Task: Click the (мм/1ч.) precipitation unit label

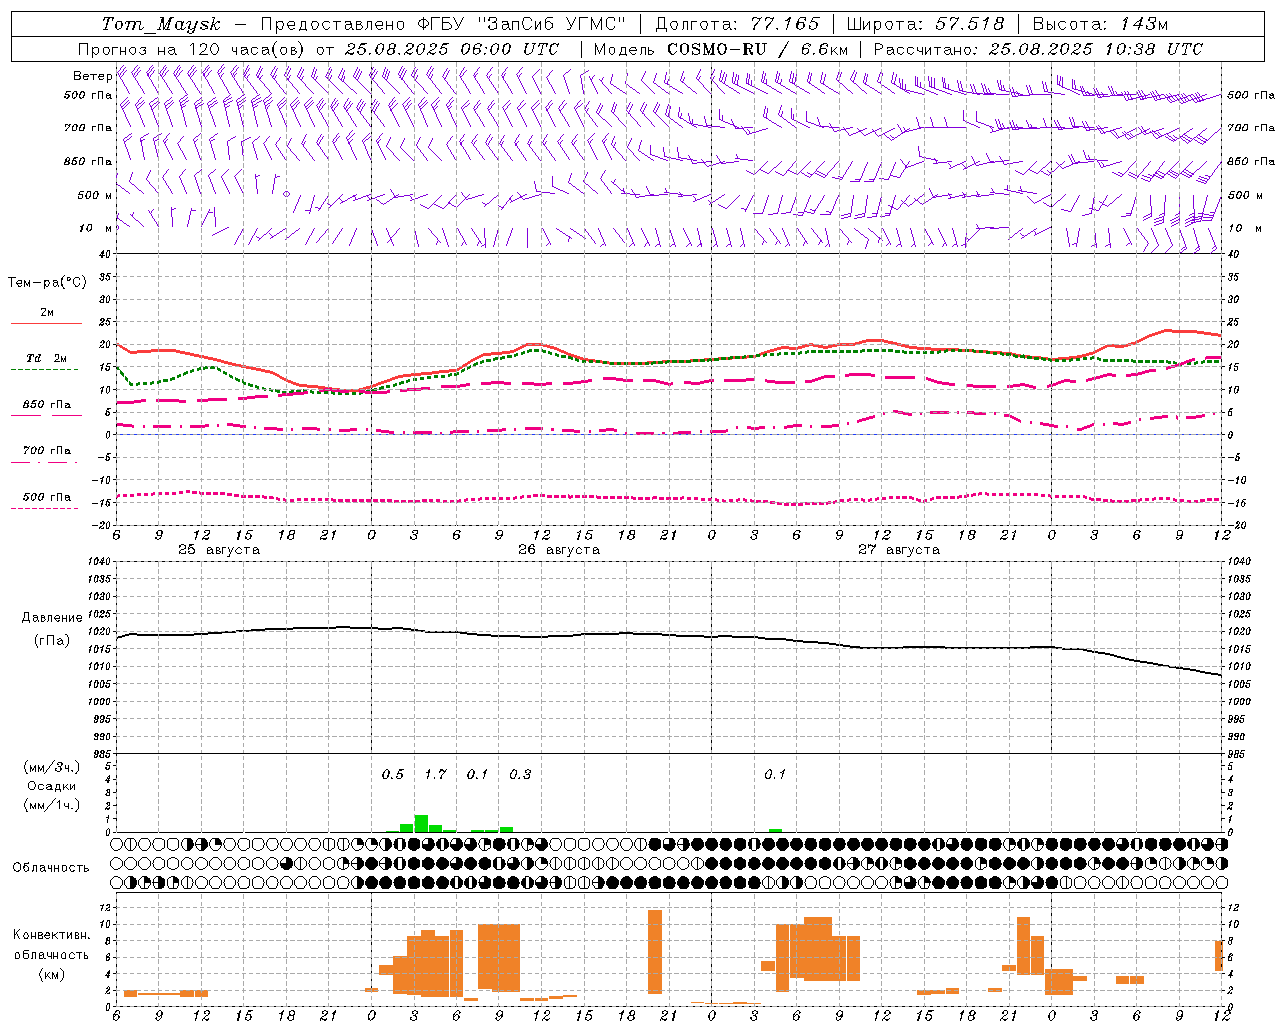Action: [x=52, y=805]
